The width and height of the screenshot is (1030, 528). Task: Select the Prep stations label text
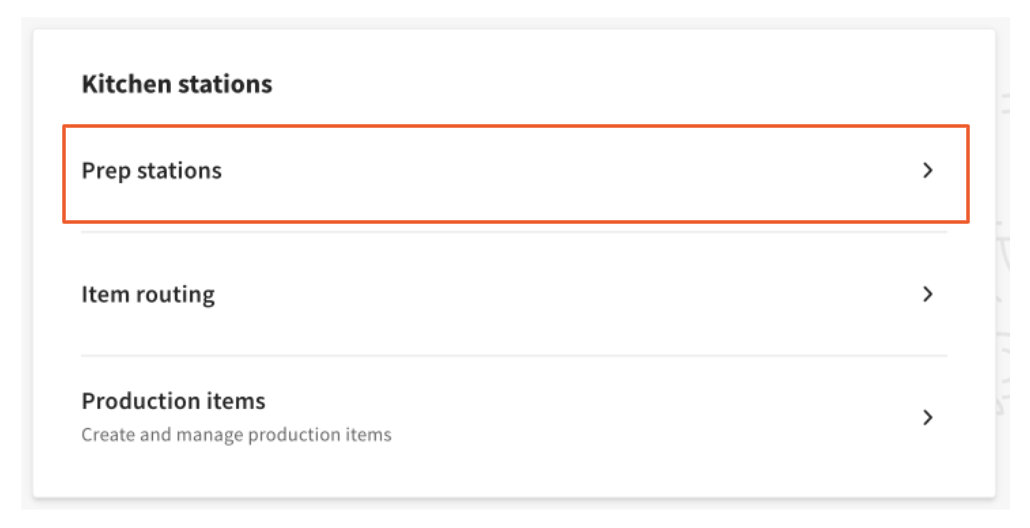[151, 171]
